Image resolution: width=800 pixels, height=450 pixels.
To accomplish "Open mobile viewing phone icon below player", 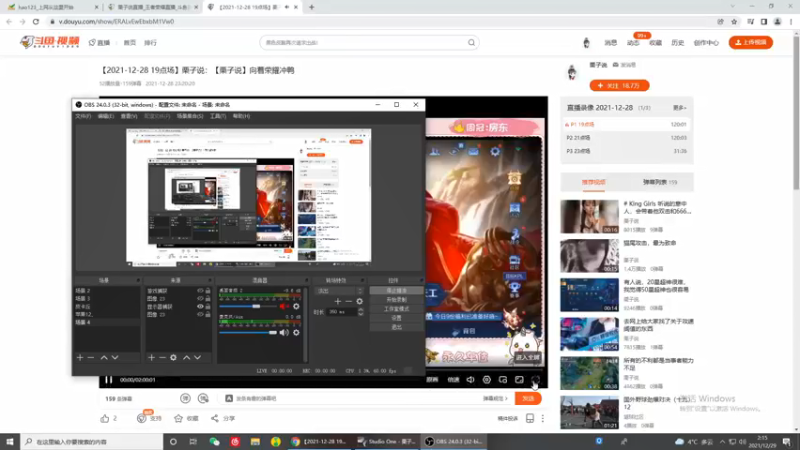I will [530, 418].
